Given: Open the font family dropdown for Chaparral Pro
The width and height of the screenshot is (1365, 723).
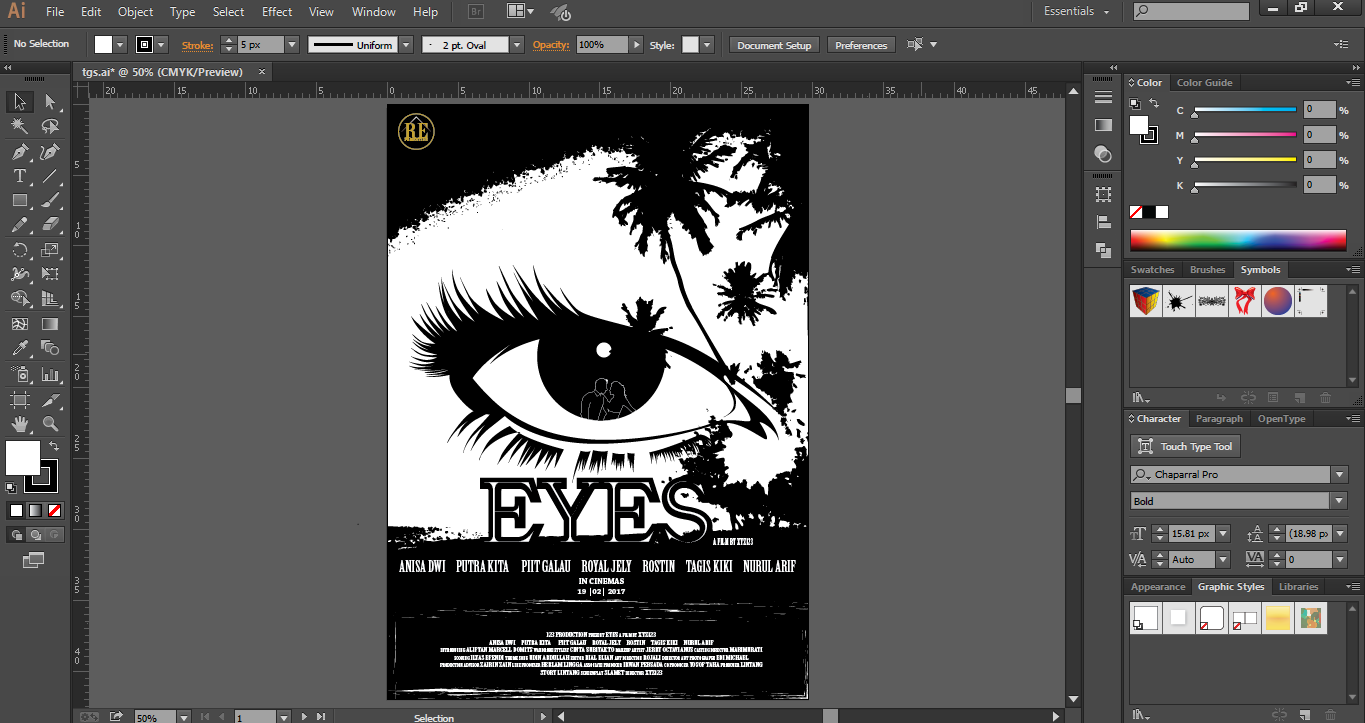Looking at the screenshot, I should pos(1340,475).
